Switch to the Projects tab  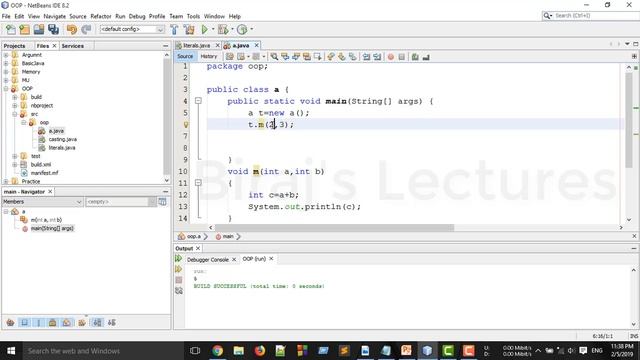pos(15,46)
